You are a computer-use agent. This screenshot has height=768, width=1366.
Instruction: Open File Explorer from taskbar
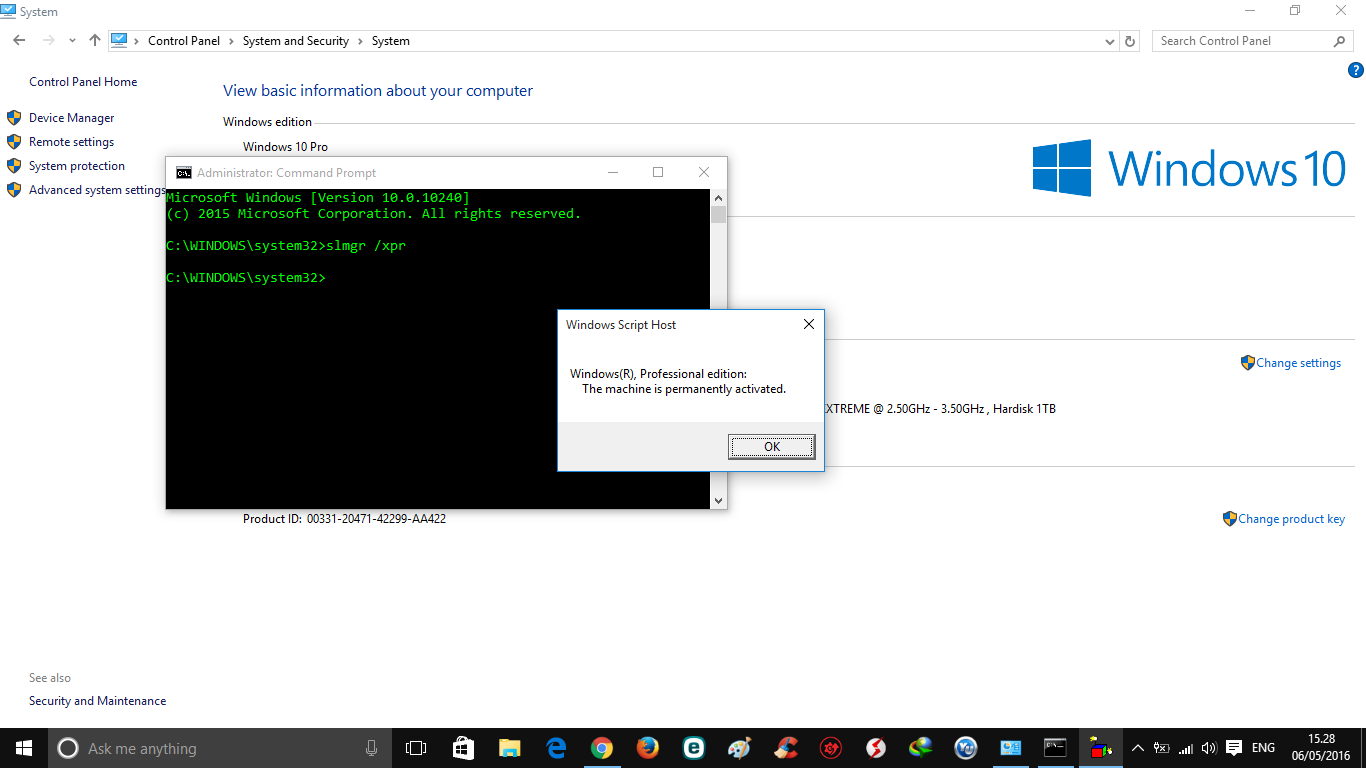[510, 748]
